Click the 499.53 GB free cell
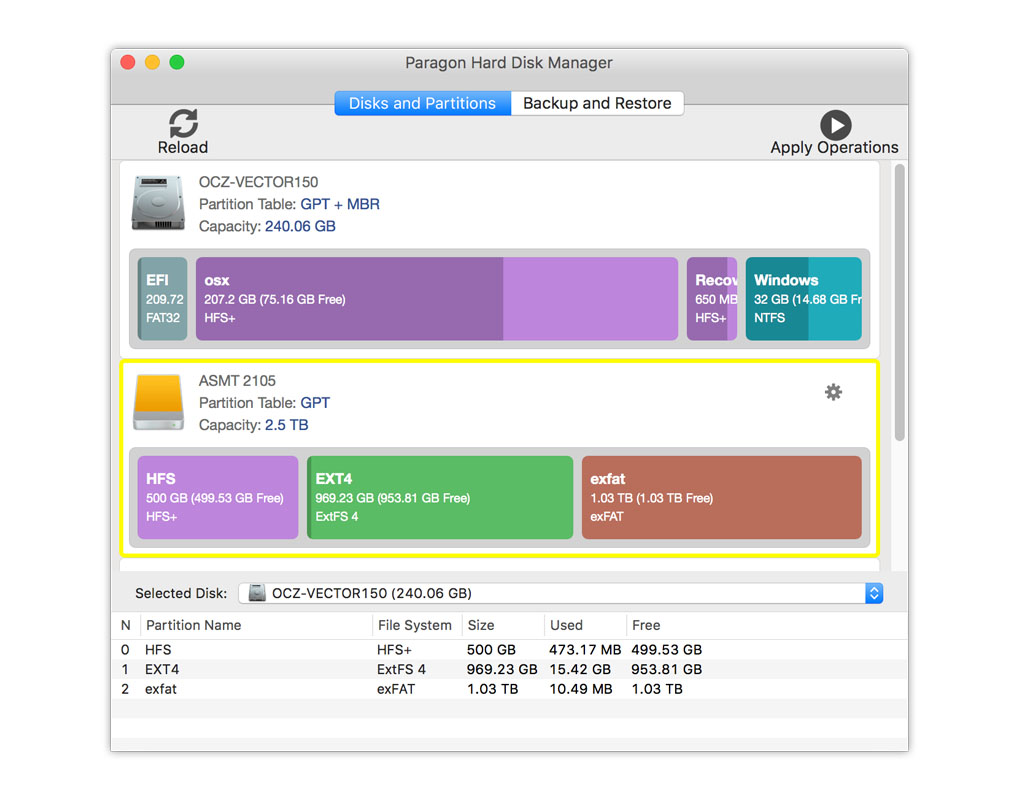Image resolution: width=1020 pixels, height=804 pixels. (667, 650)
